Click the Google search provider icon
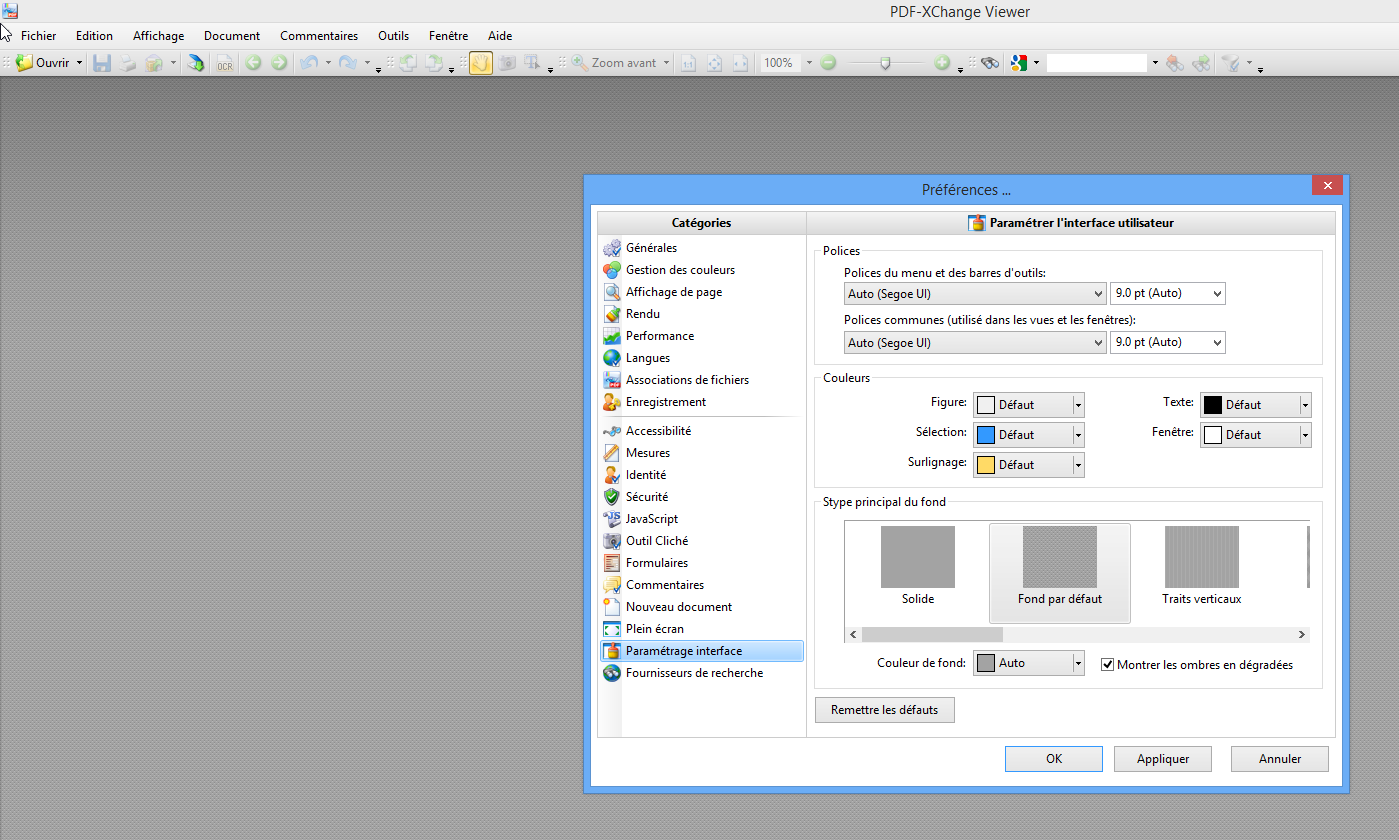 tap(1019, 63)
